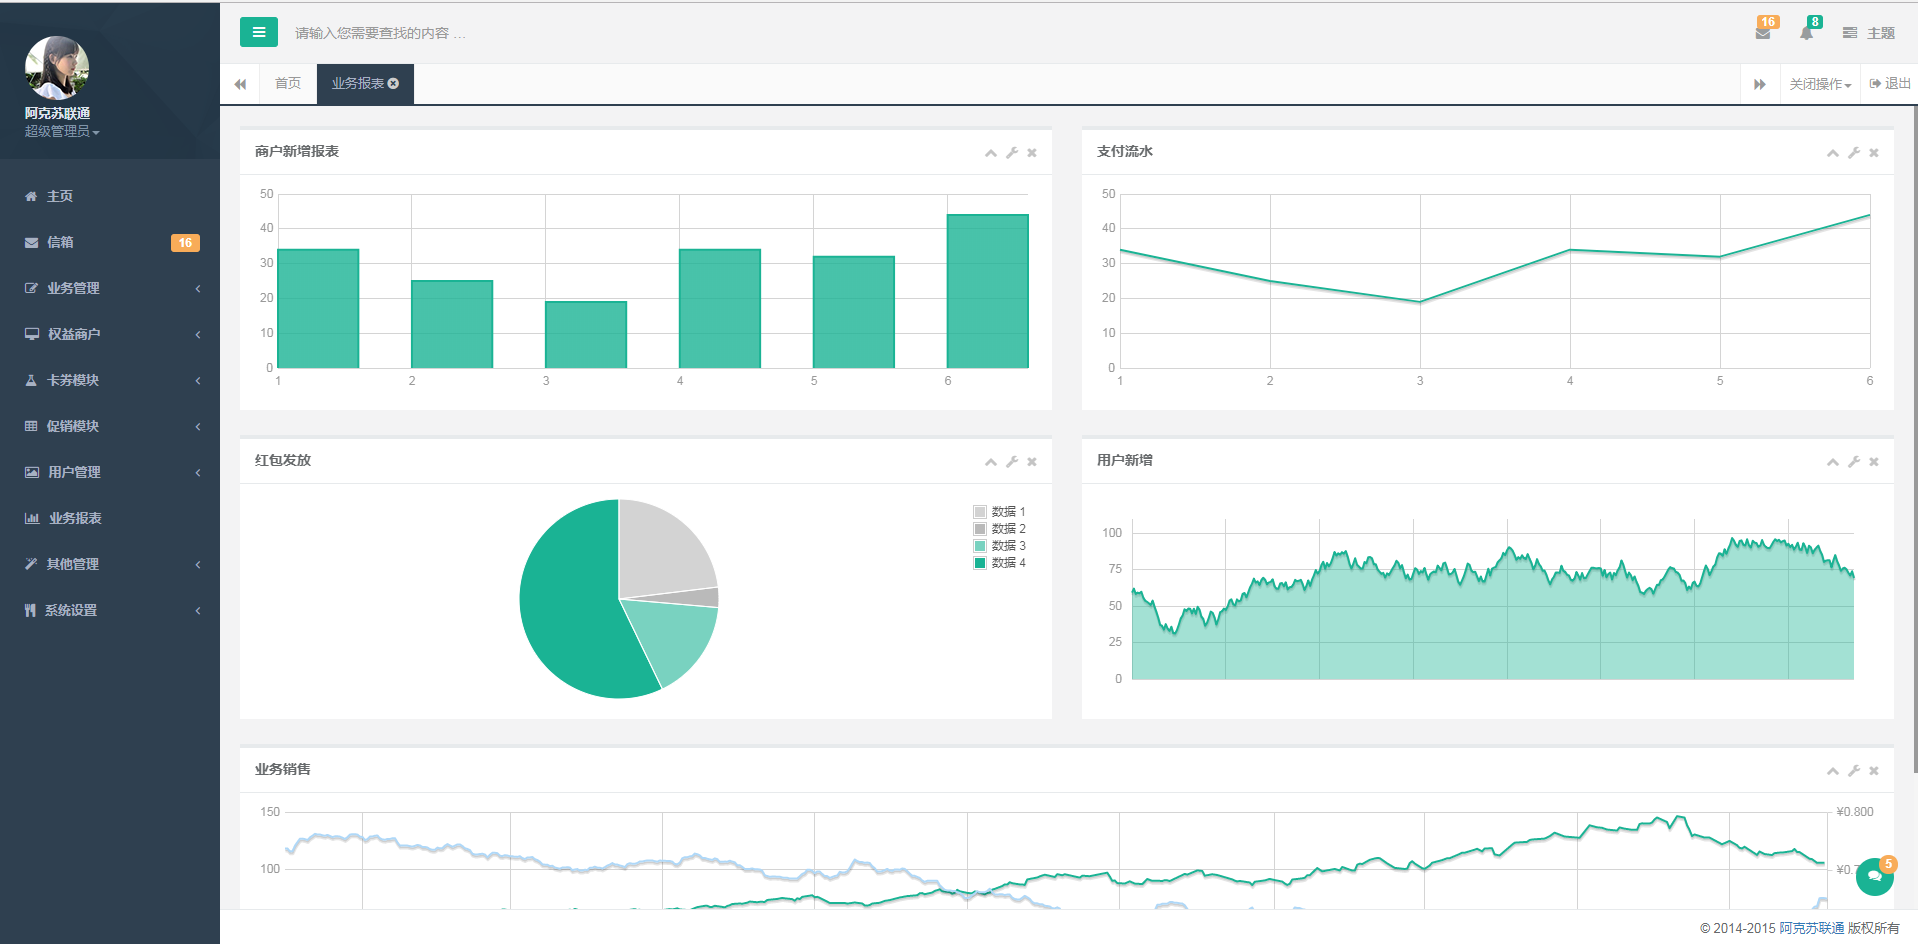Click the 阿克苏联通 link in the footer

click(1811, 928)
